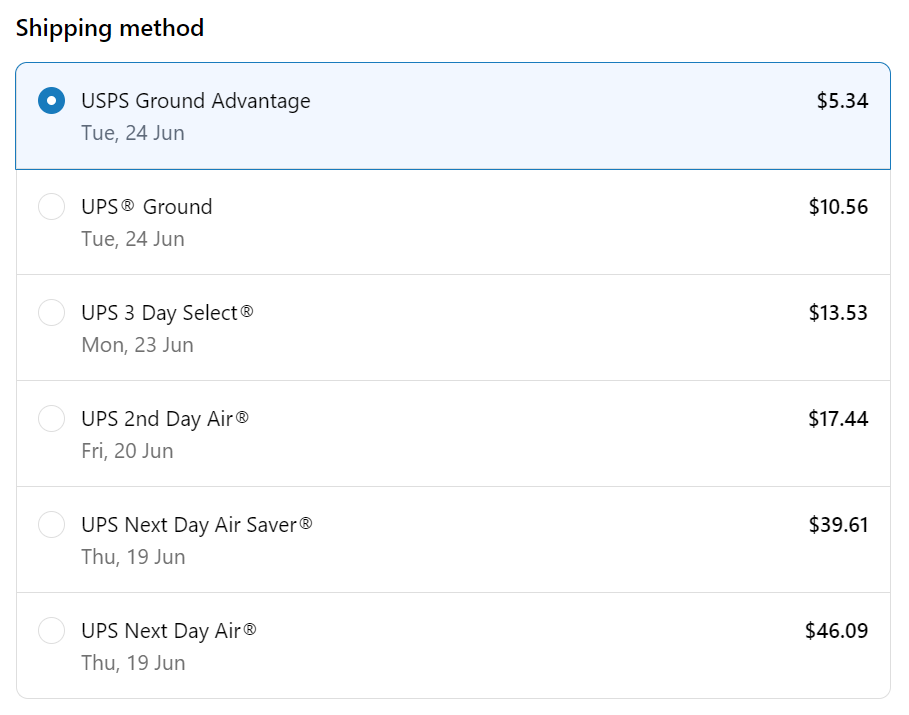Click the $46.09 price
Viewport: 909px width, 715px height.
[837, 630]
